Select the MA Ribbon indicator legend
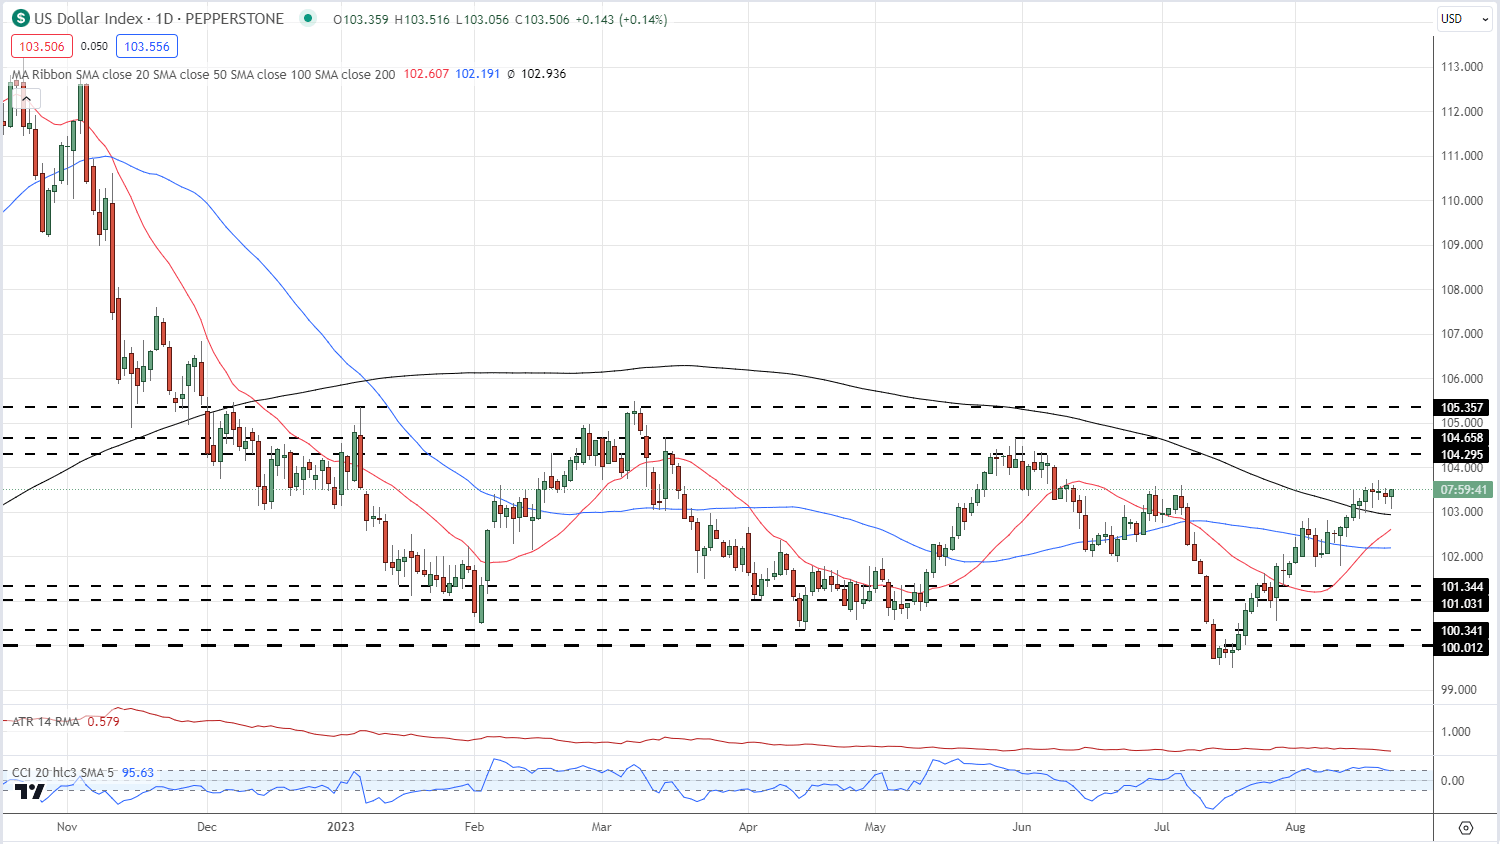This screenshot has height=844, width=1500. pos(204,74)
